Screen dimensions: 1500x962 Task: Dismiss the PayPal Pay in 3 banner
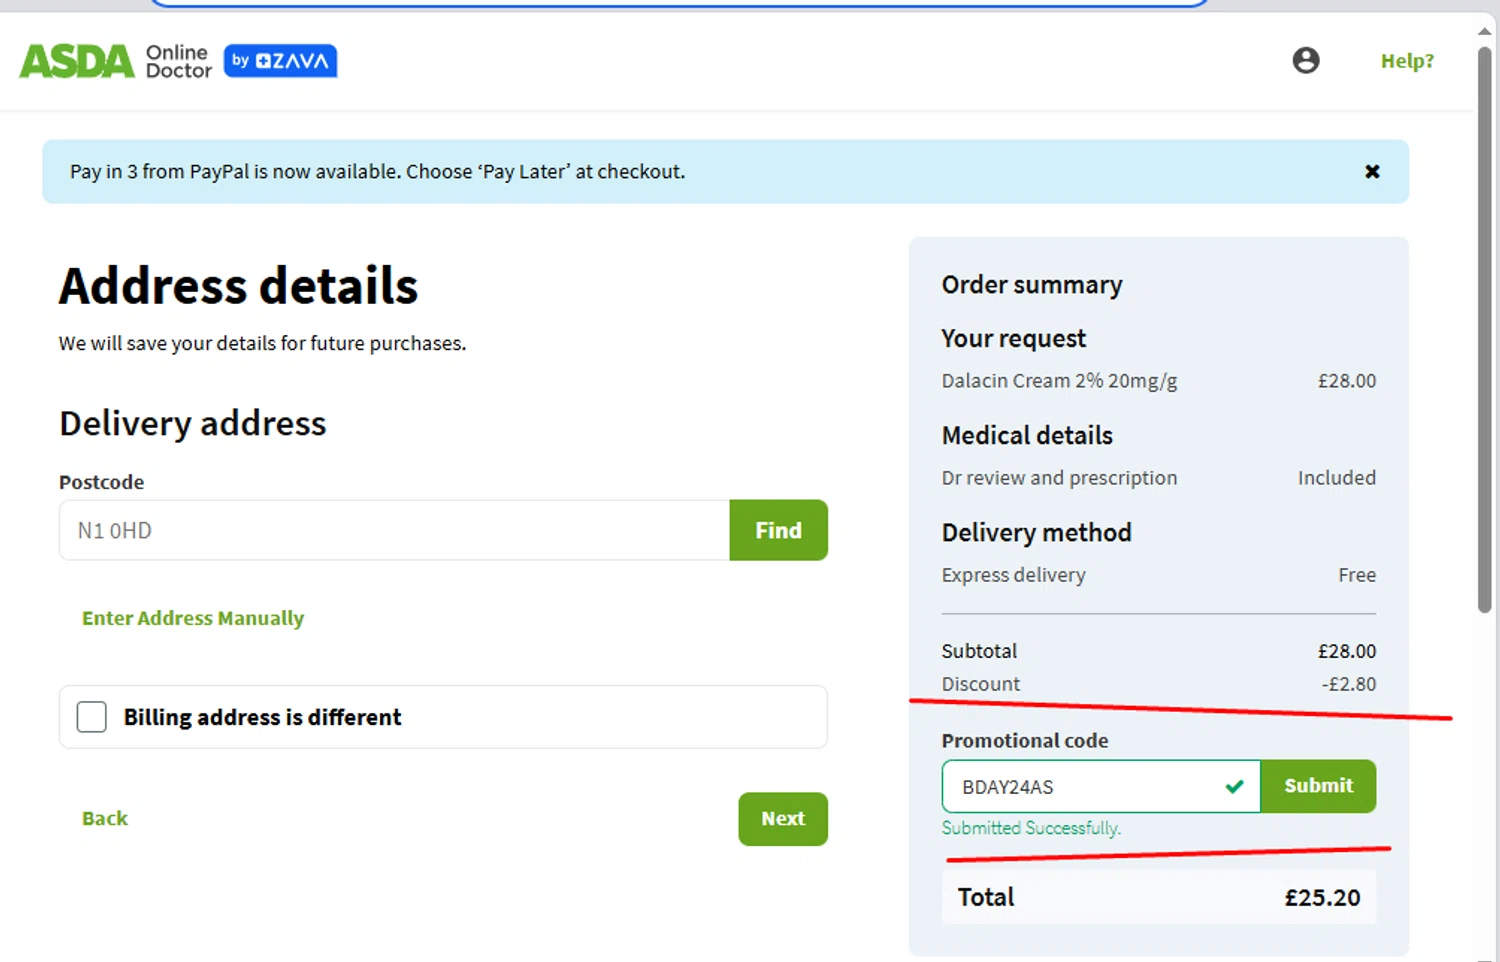pos(1372,172)
